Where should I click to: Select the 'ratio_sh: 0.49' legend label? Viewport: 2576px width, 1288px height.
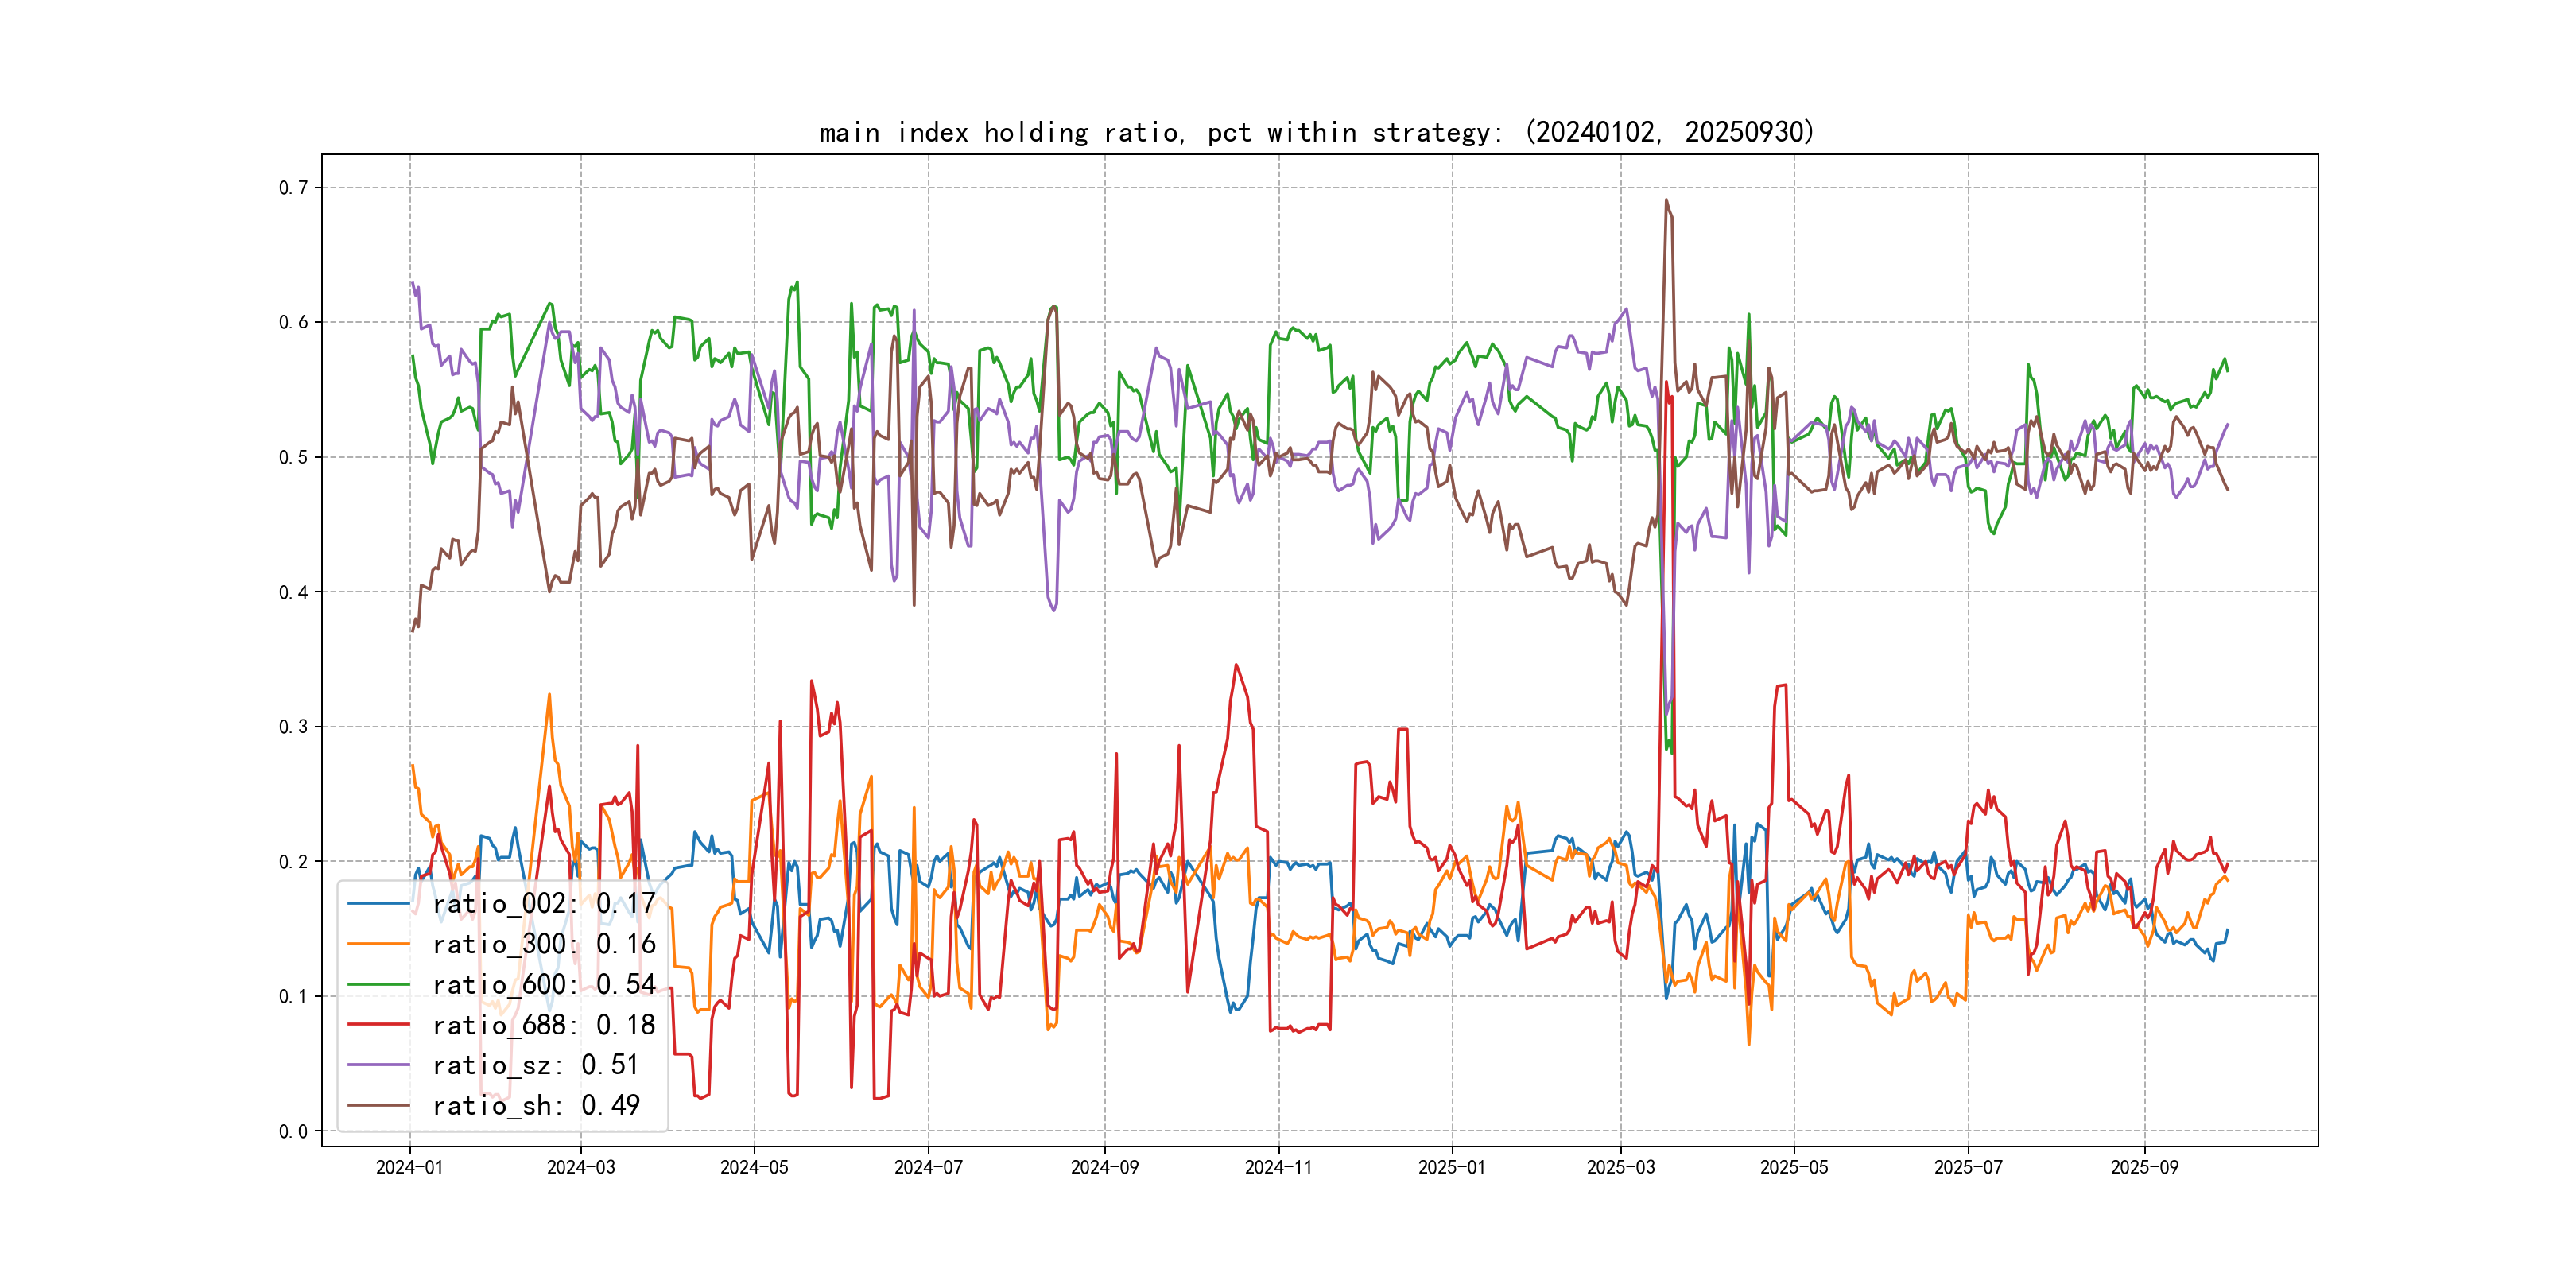(535, 1105)
